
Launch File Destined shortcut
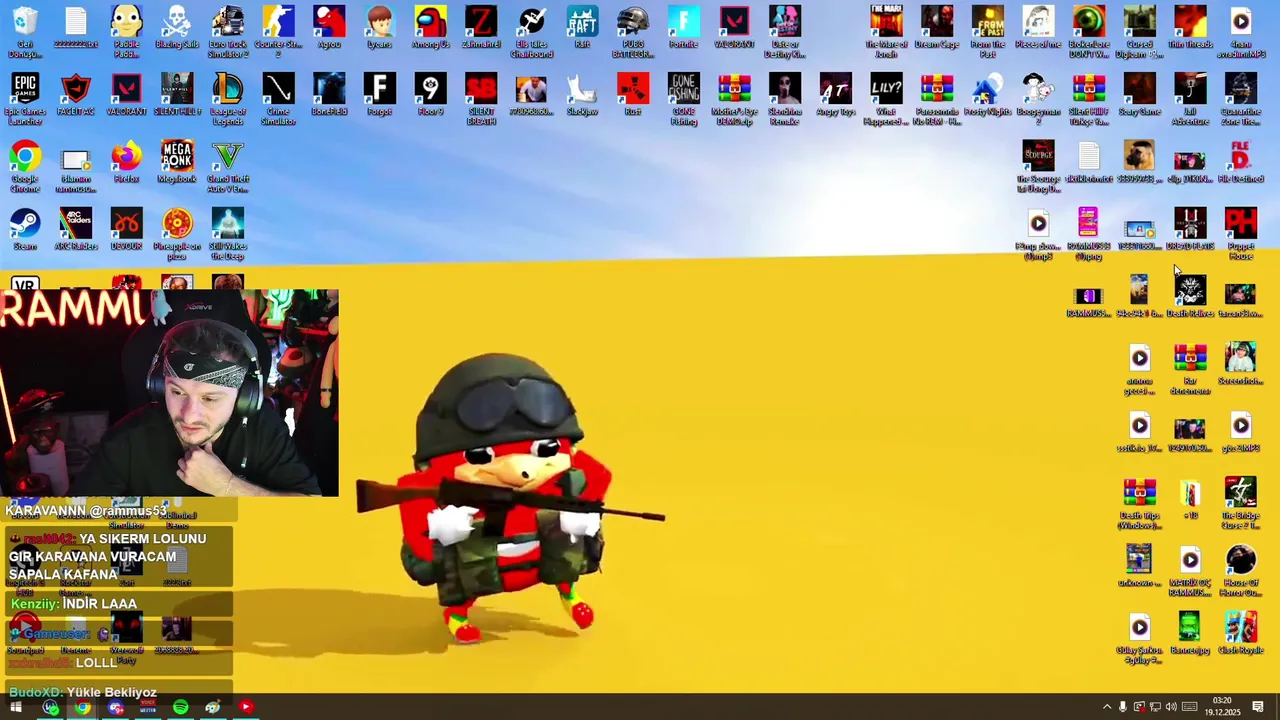tap(1241, 161)
